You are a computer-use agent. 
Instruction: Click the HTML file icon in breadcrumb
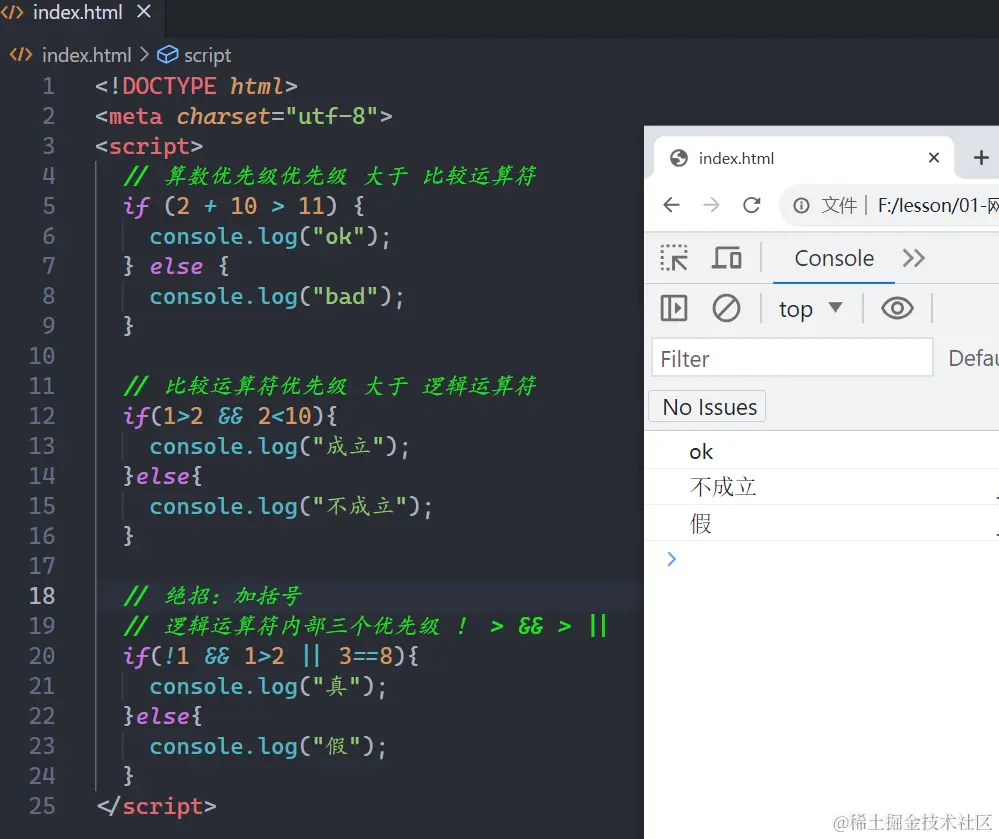point(20,55)
